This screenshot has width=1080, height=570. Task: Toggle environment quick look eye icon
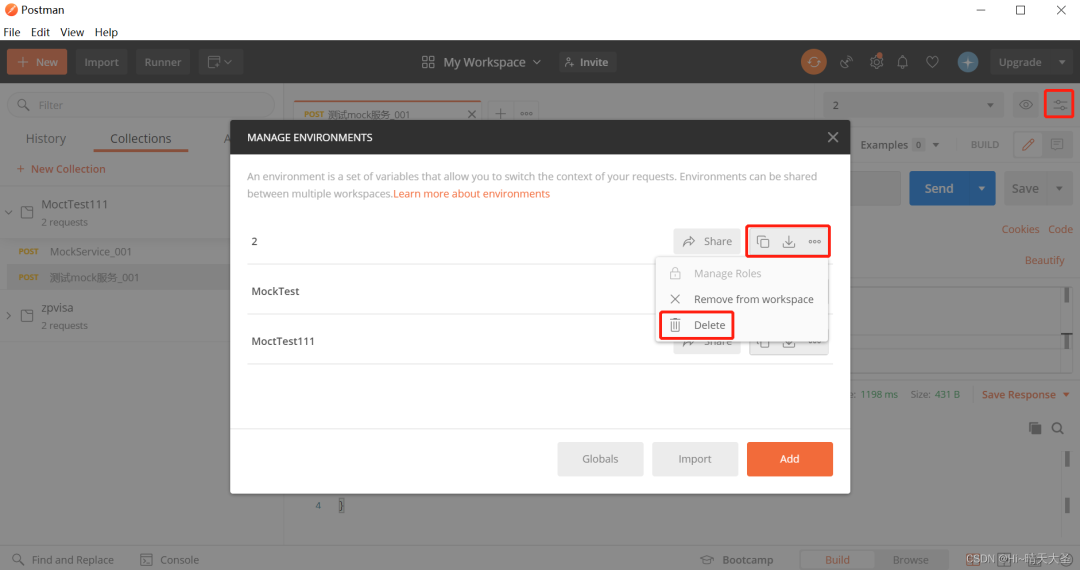coord(1026,105)
